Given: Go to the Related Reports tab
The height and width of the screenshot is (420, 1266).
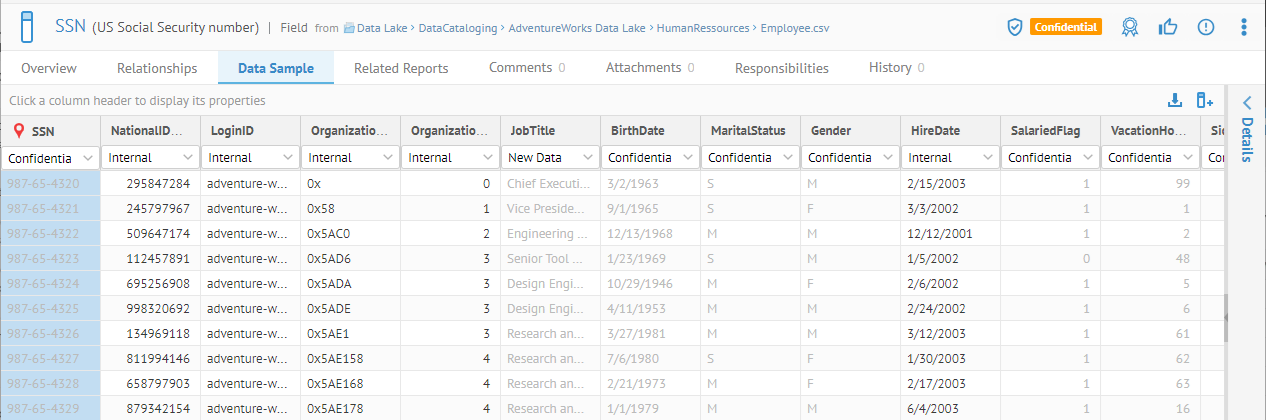Looking at the screenshot, I should click(x=401, y=68).
